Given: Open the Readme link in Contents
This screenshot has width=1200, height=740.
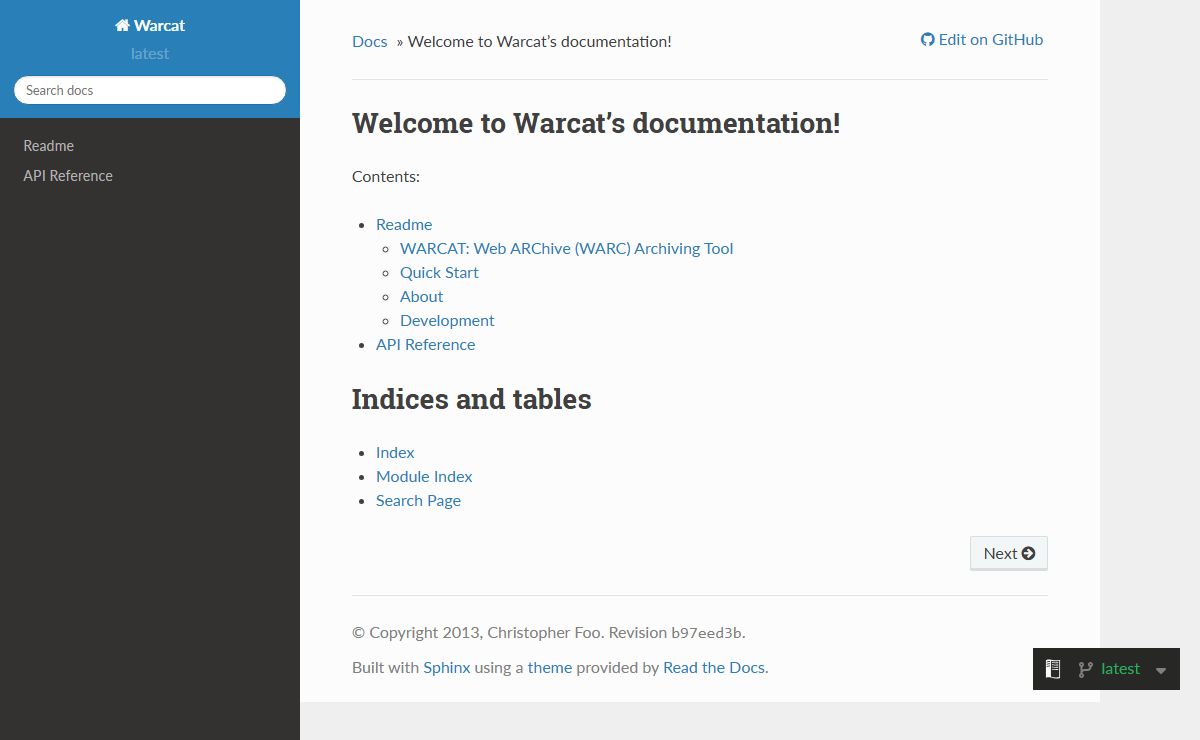Looking at the screenshot, I should (x=404, y=224).
